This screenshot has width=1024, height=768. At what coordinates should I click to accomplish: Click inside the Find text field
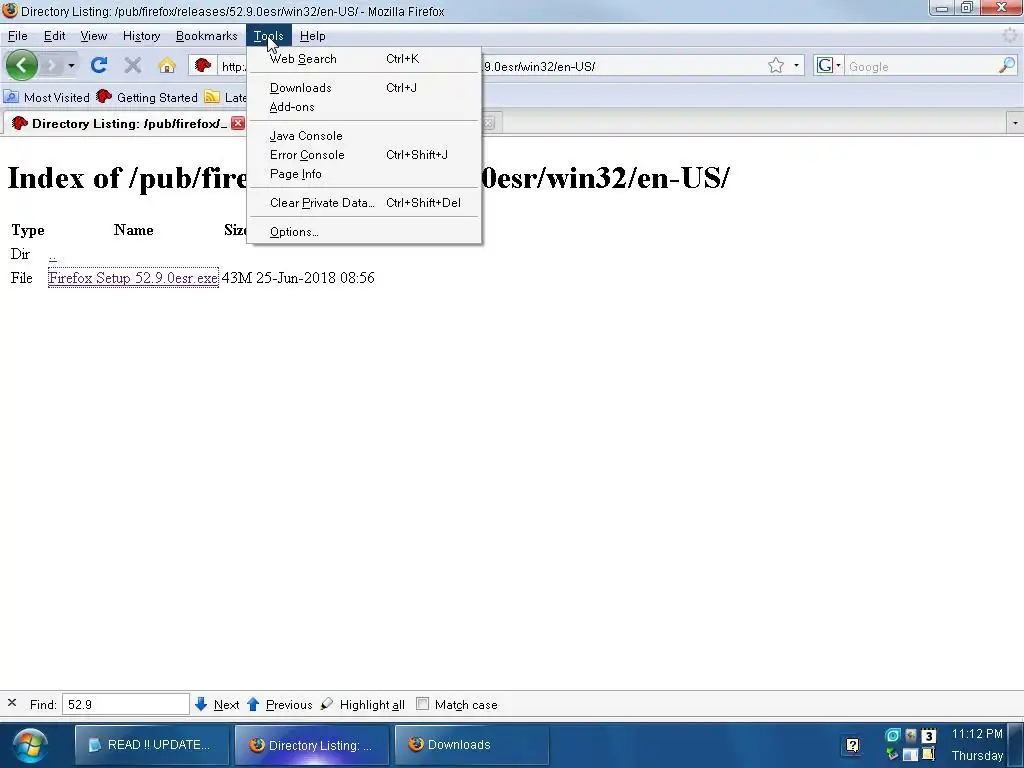coord(125,704)
